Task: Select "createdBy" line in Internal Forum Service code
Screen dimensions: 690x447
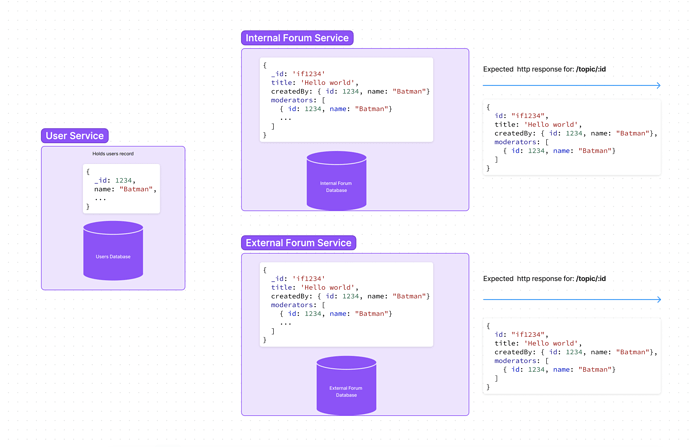Action: 350,92
